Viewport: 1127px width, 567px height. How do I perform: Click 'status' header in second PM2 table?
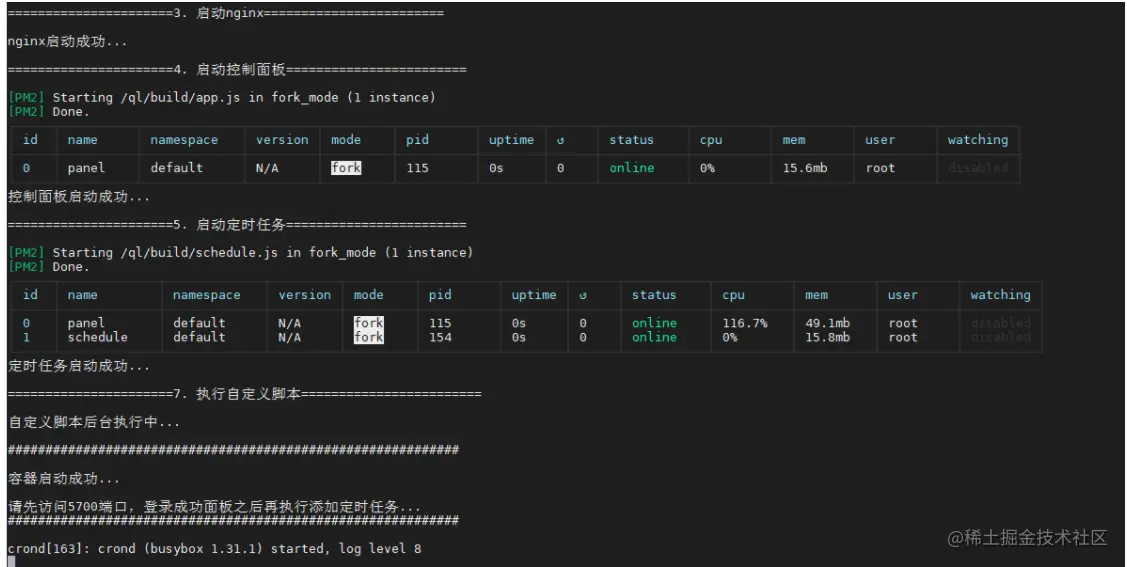click(x=654, y=295)
